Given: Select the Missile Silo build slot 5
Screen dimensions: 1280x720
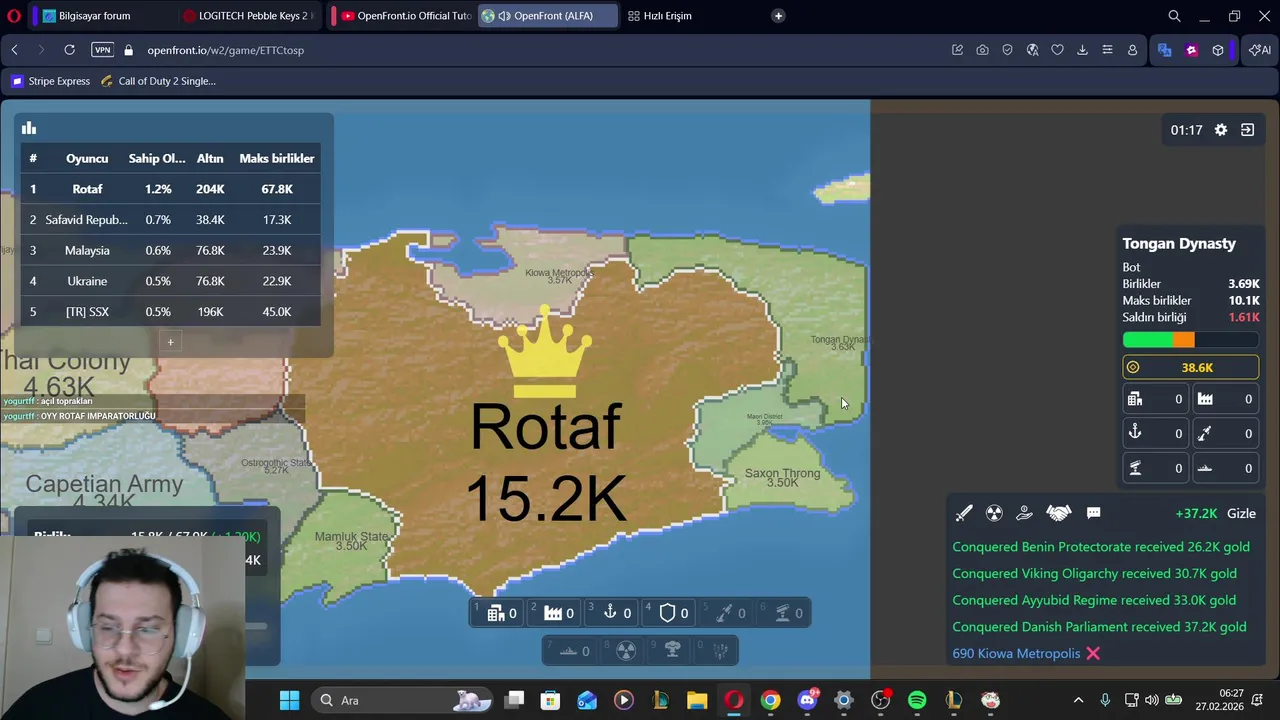Looking at the screenshot, I should [726, 613].
